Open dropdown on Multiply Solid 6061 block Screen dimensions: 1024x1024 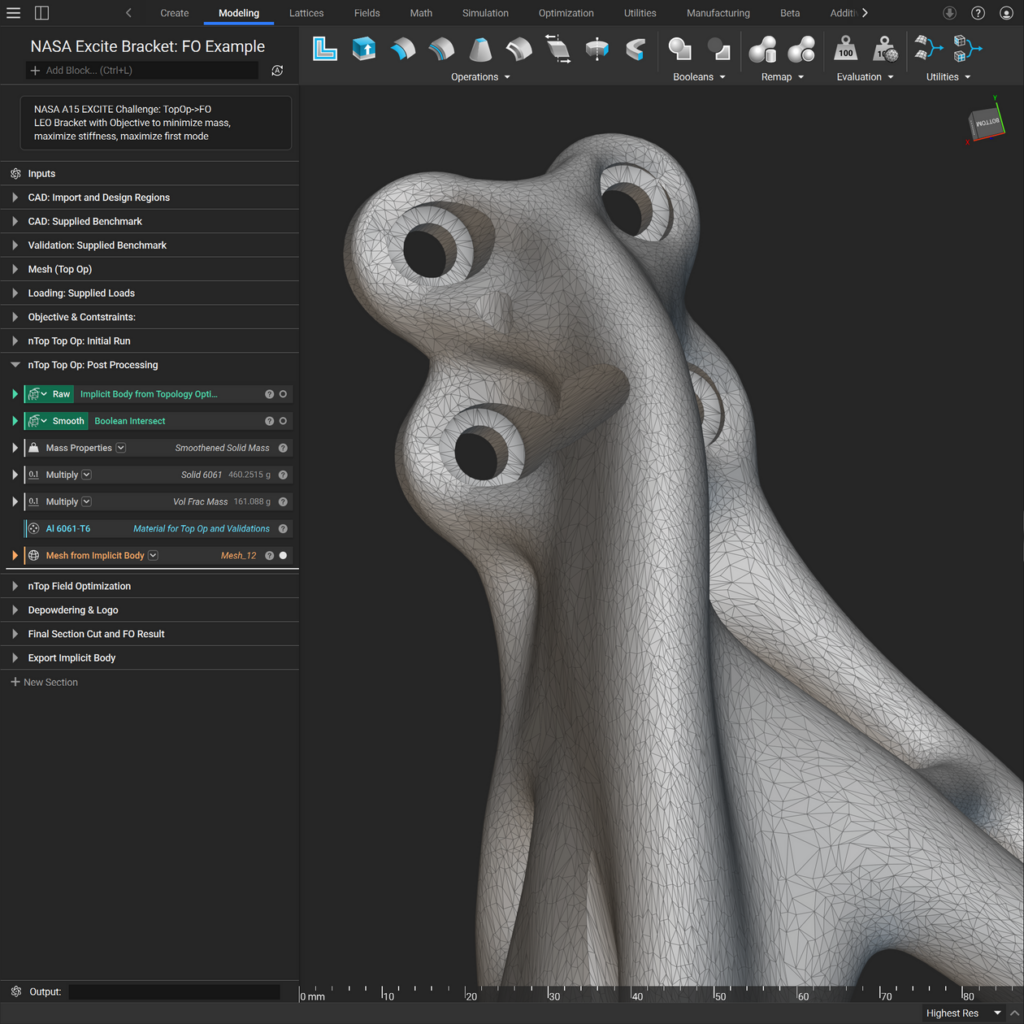click(86, 475)
